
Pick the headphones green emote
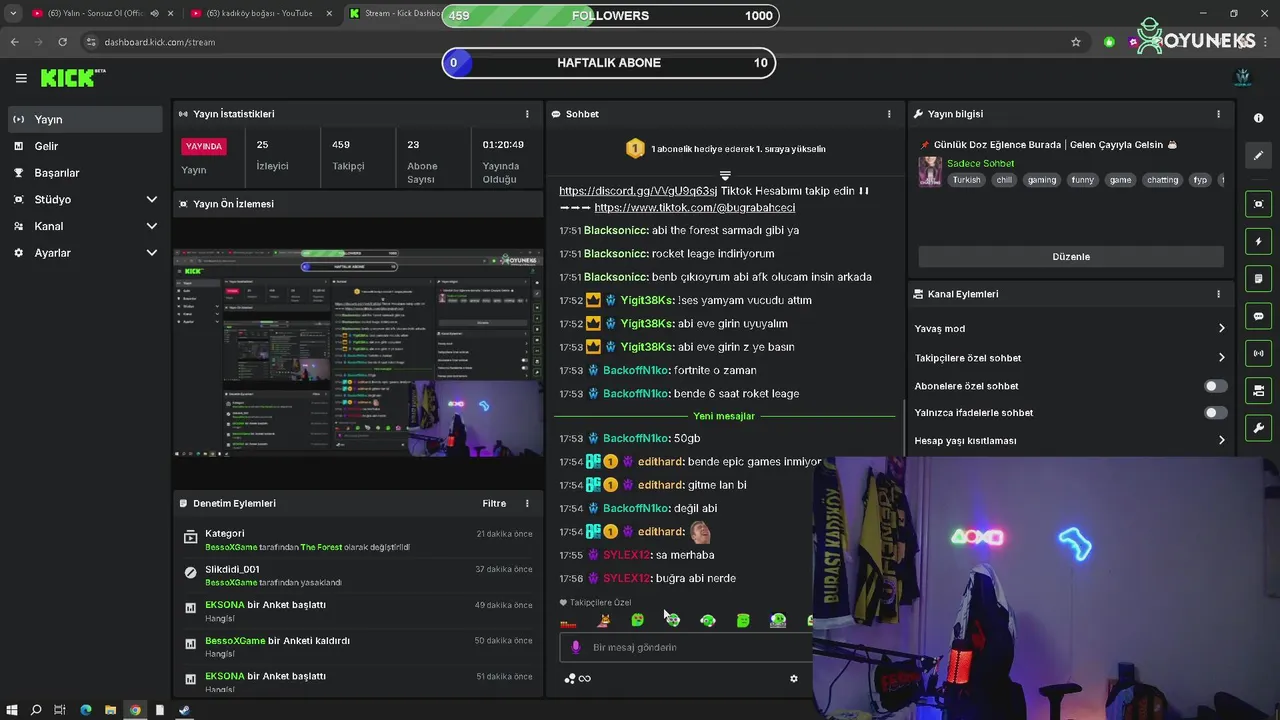point(707,620)
